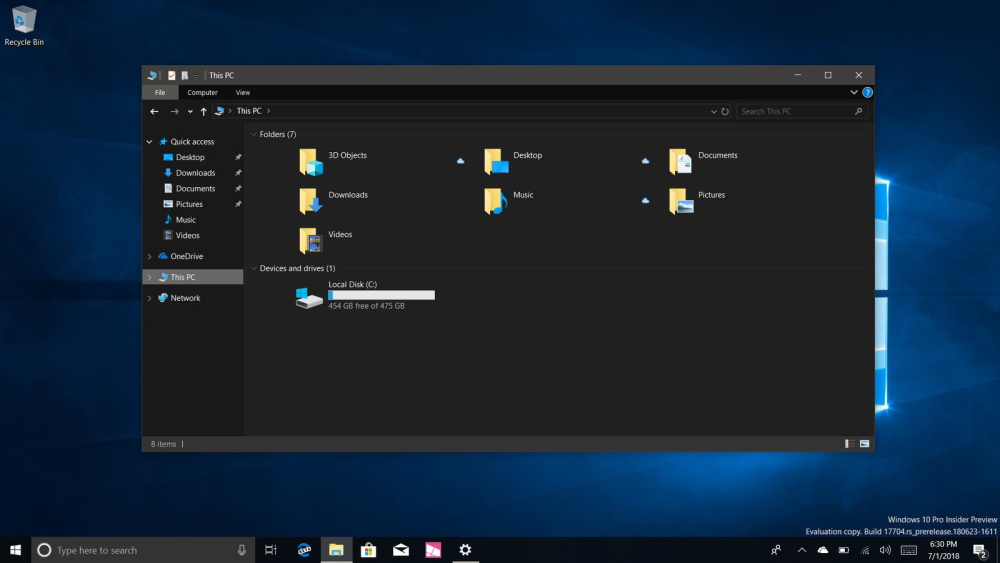Image resolution: width=1000 pixels, height=563 pixels.
Task: Toggle ribbon expand arrow near help
Action: [x=854, y=92]
